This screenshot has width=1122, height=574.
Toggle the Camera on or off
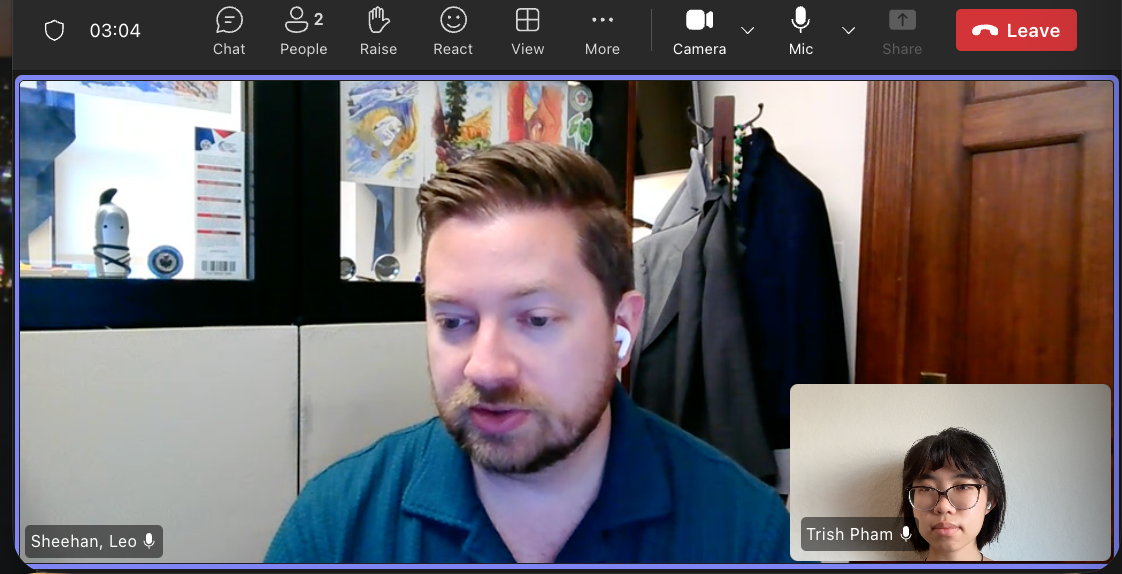(699, 31)
